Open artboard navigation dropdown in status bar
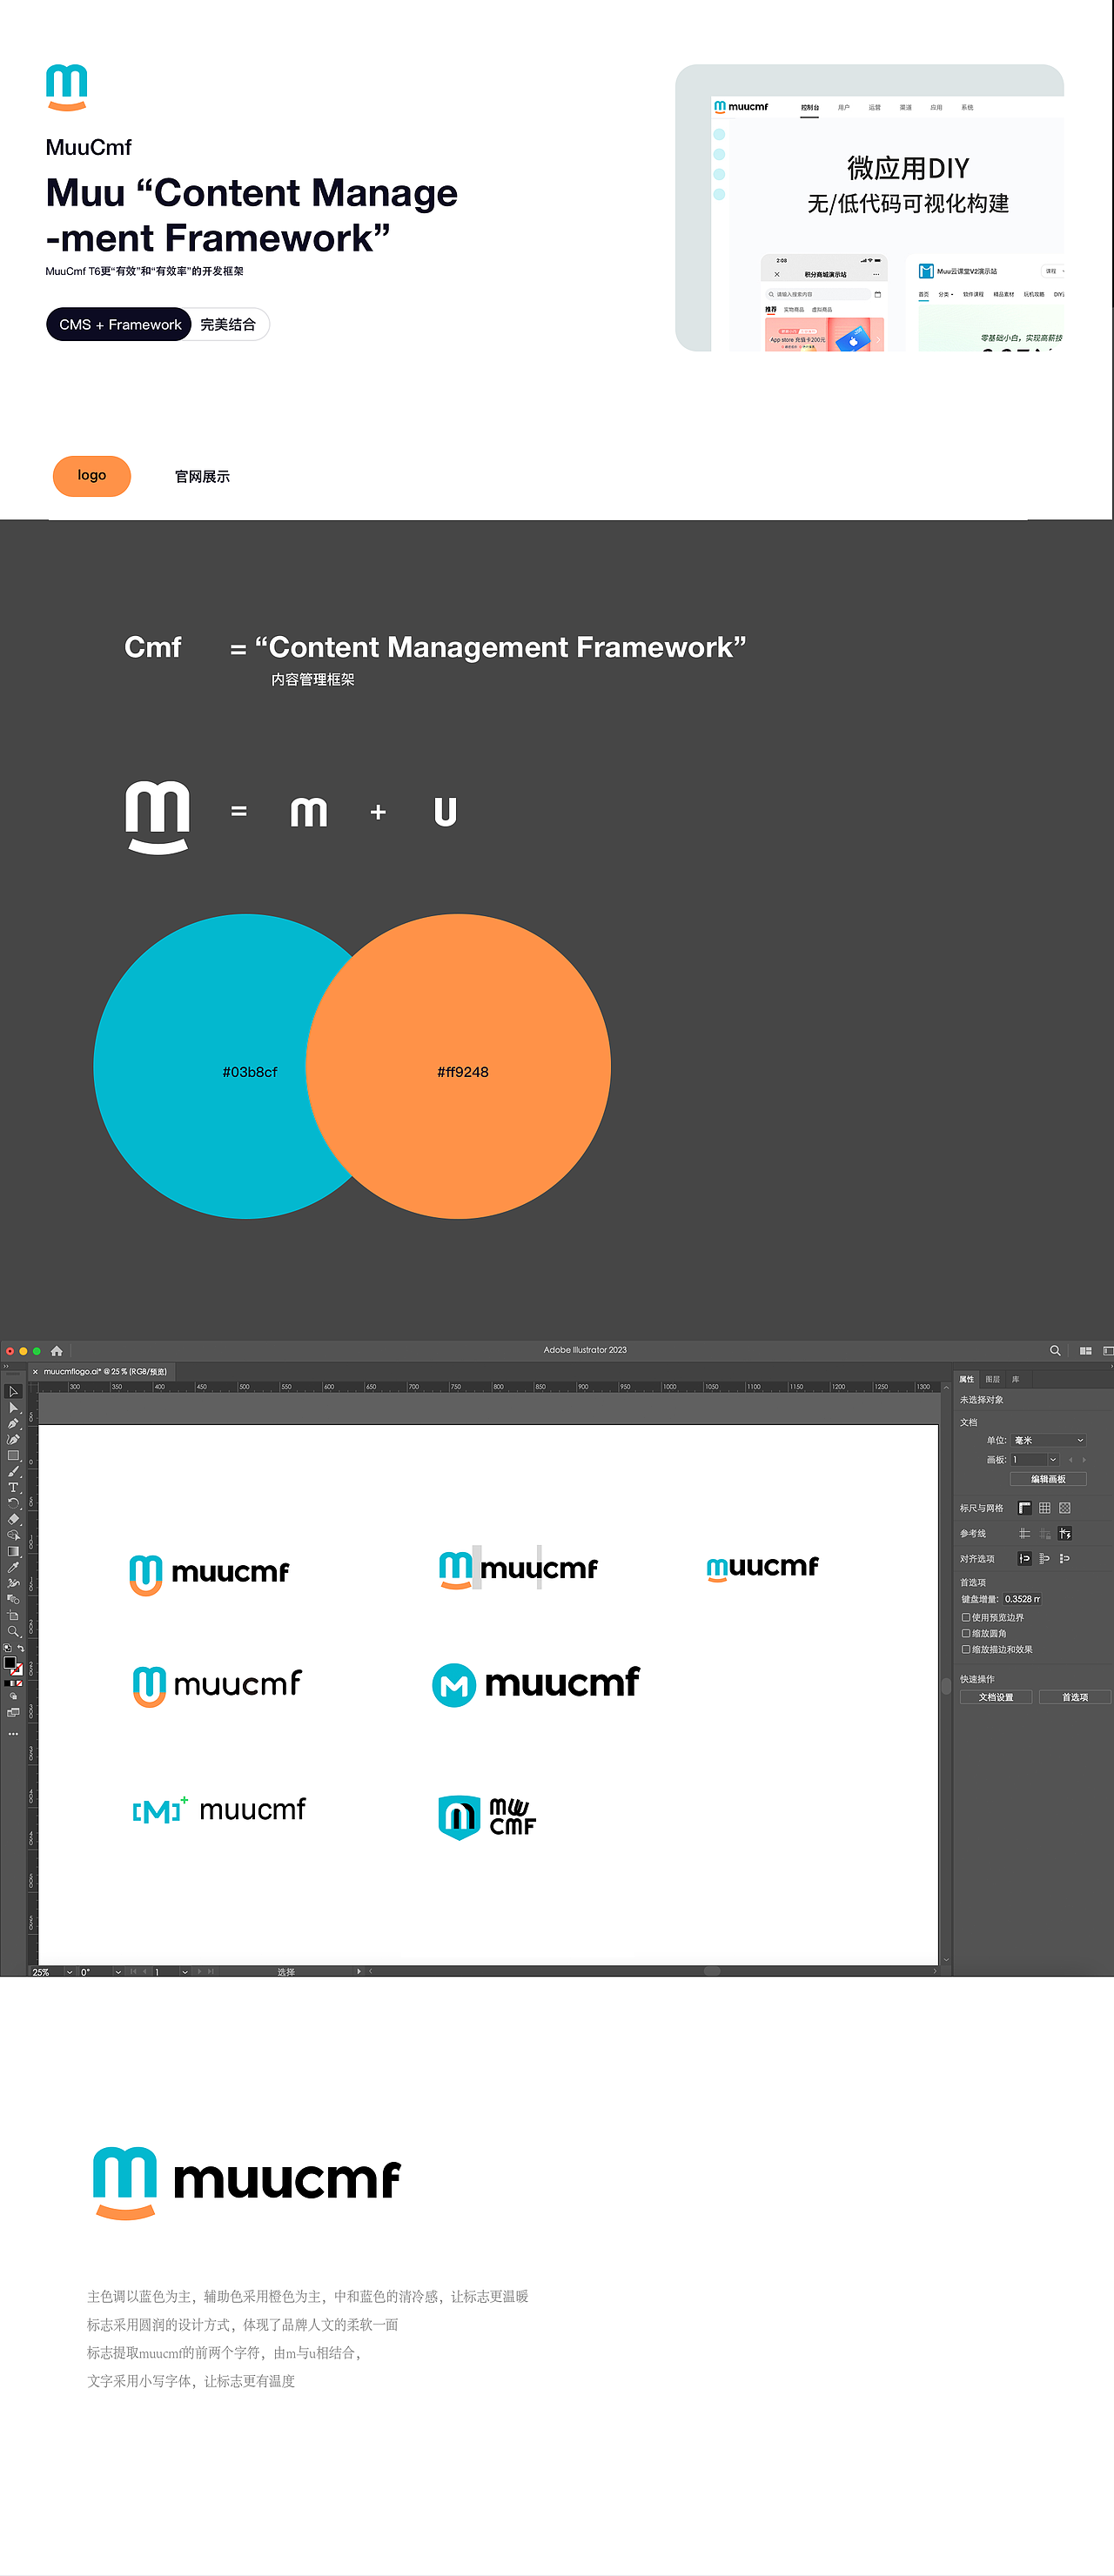This screenshot has height=2576, width=1114. click(x=185, y=1972)
